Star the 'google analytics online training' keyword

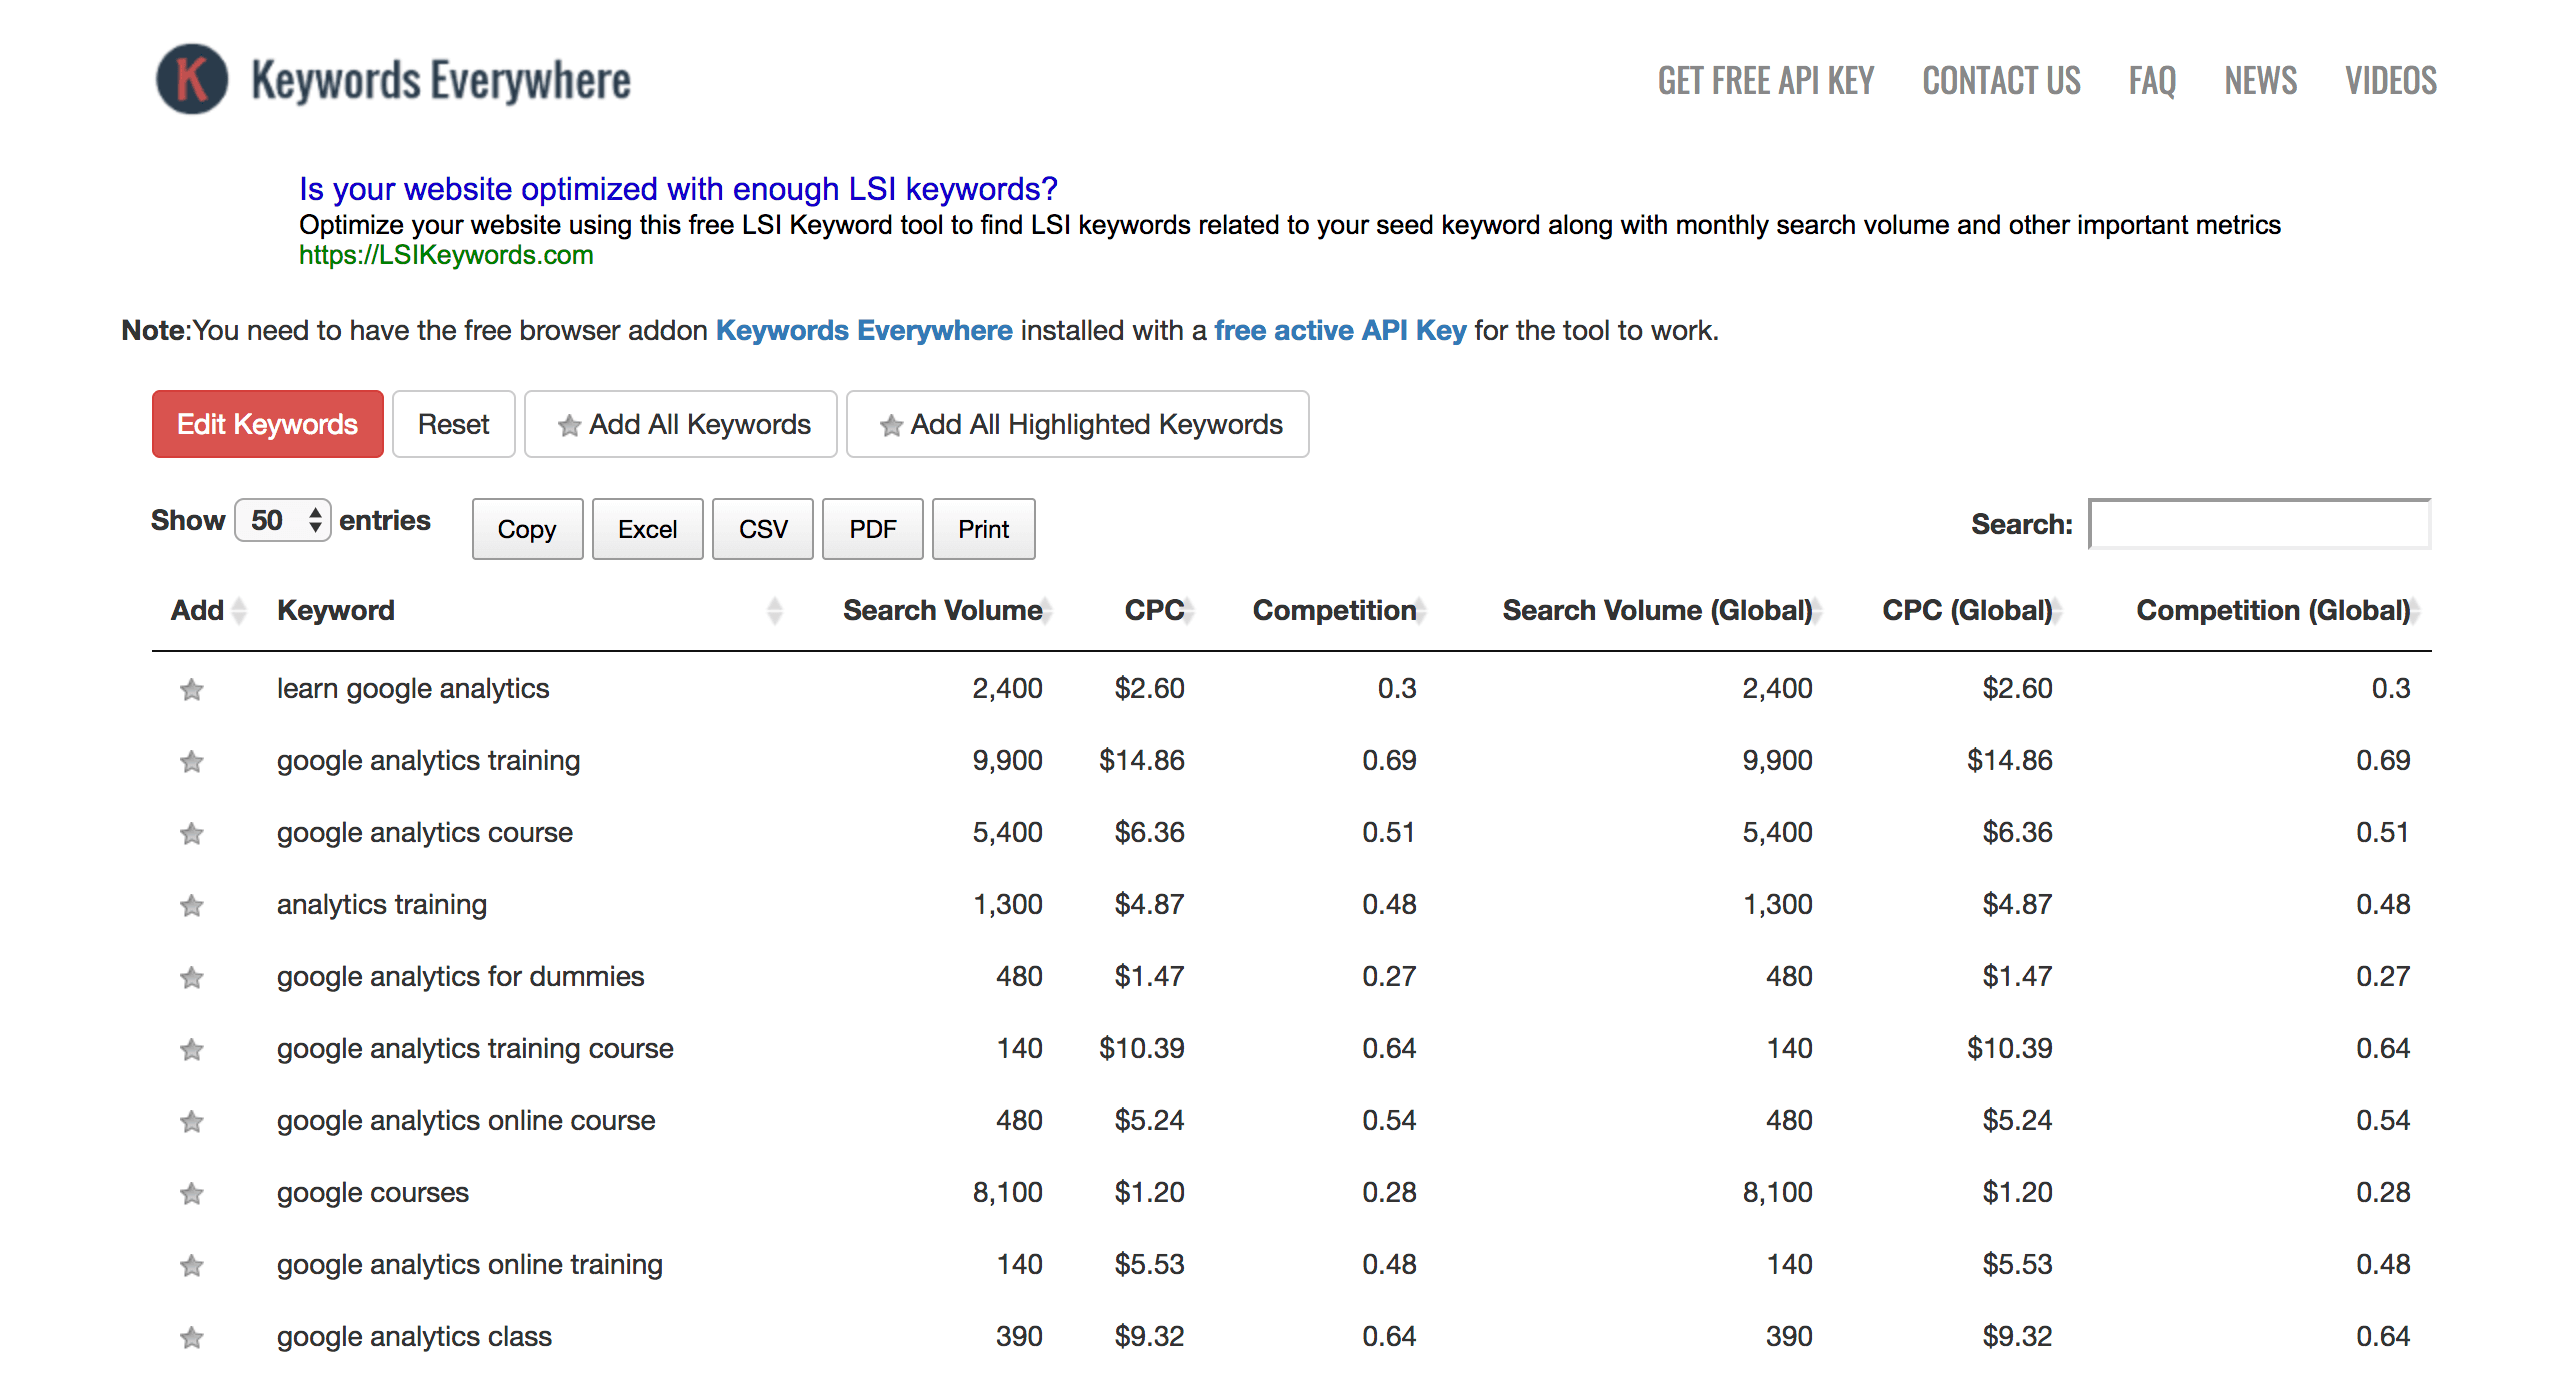[x=192, y=1265]
